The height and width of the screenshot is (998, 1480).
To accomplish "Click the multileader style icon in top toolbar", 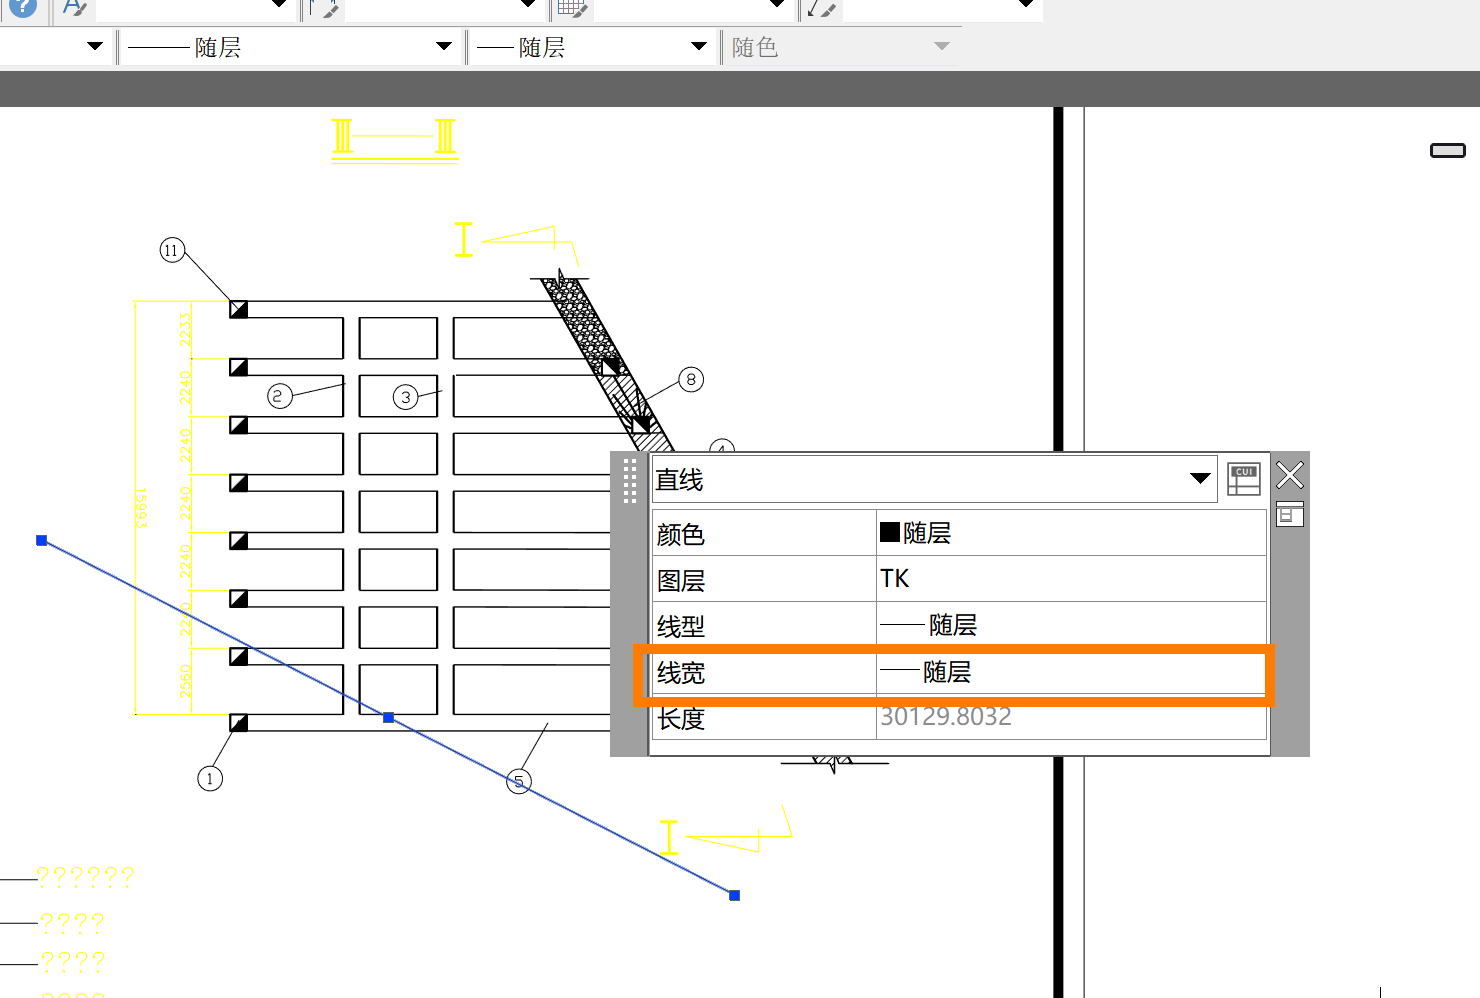I will 821,8.
